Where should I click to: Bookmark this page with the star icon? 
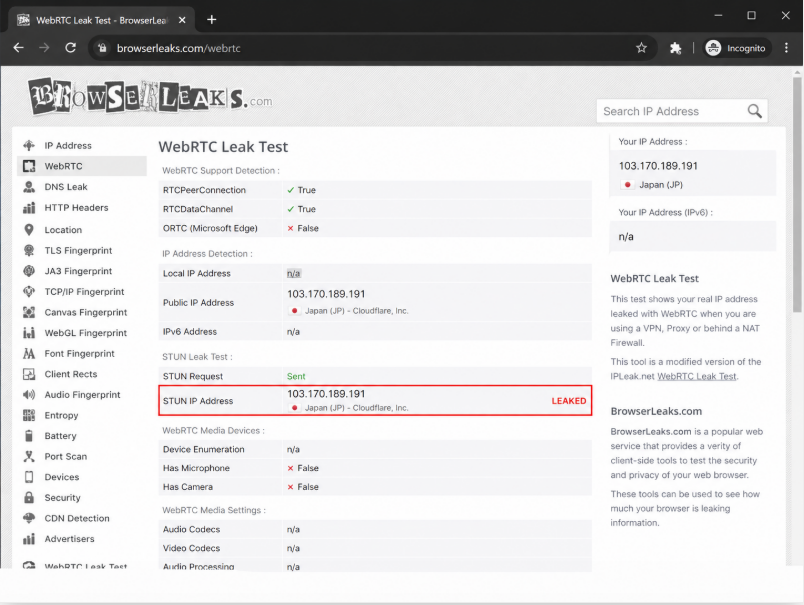click(641, 48)
